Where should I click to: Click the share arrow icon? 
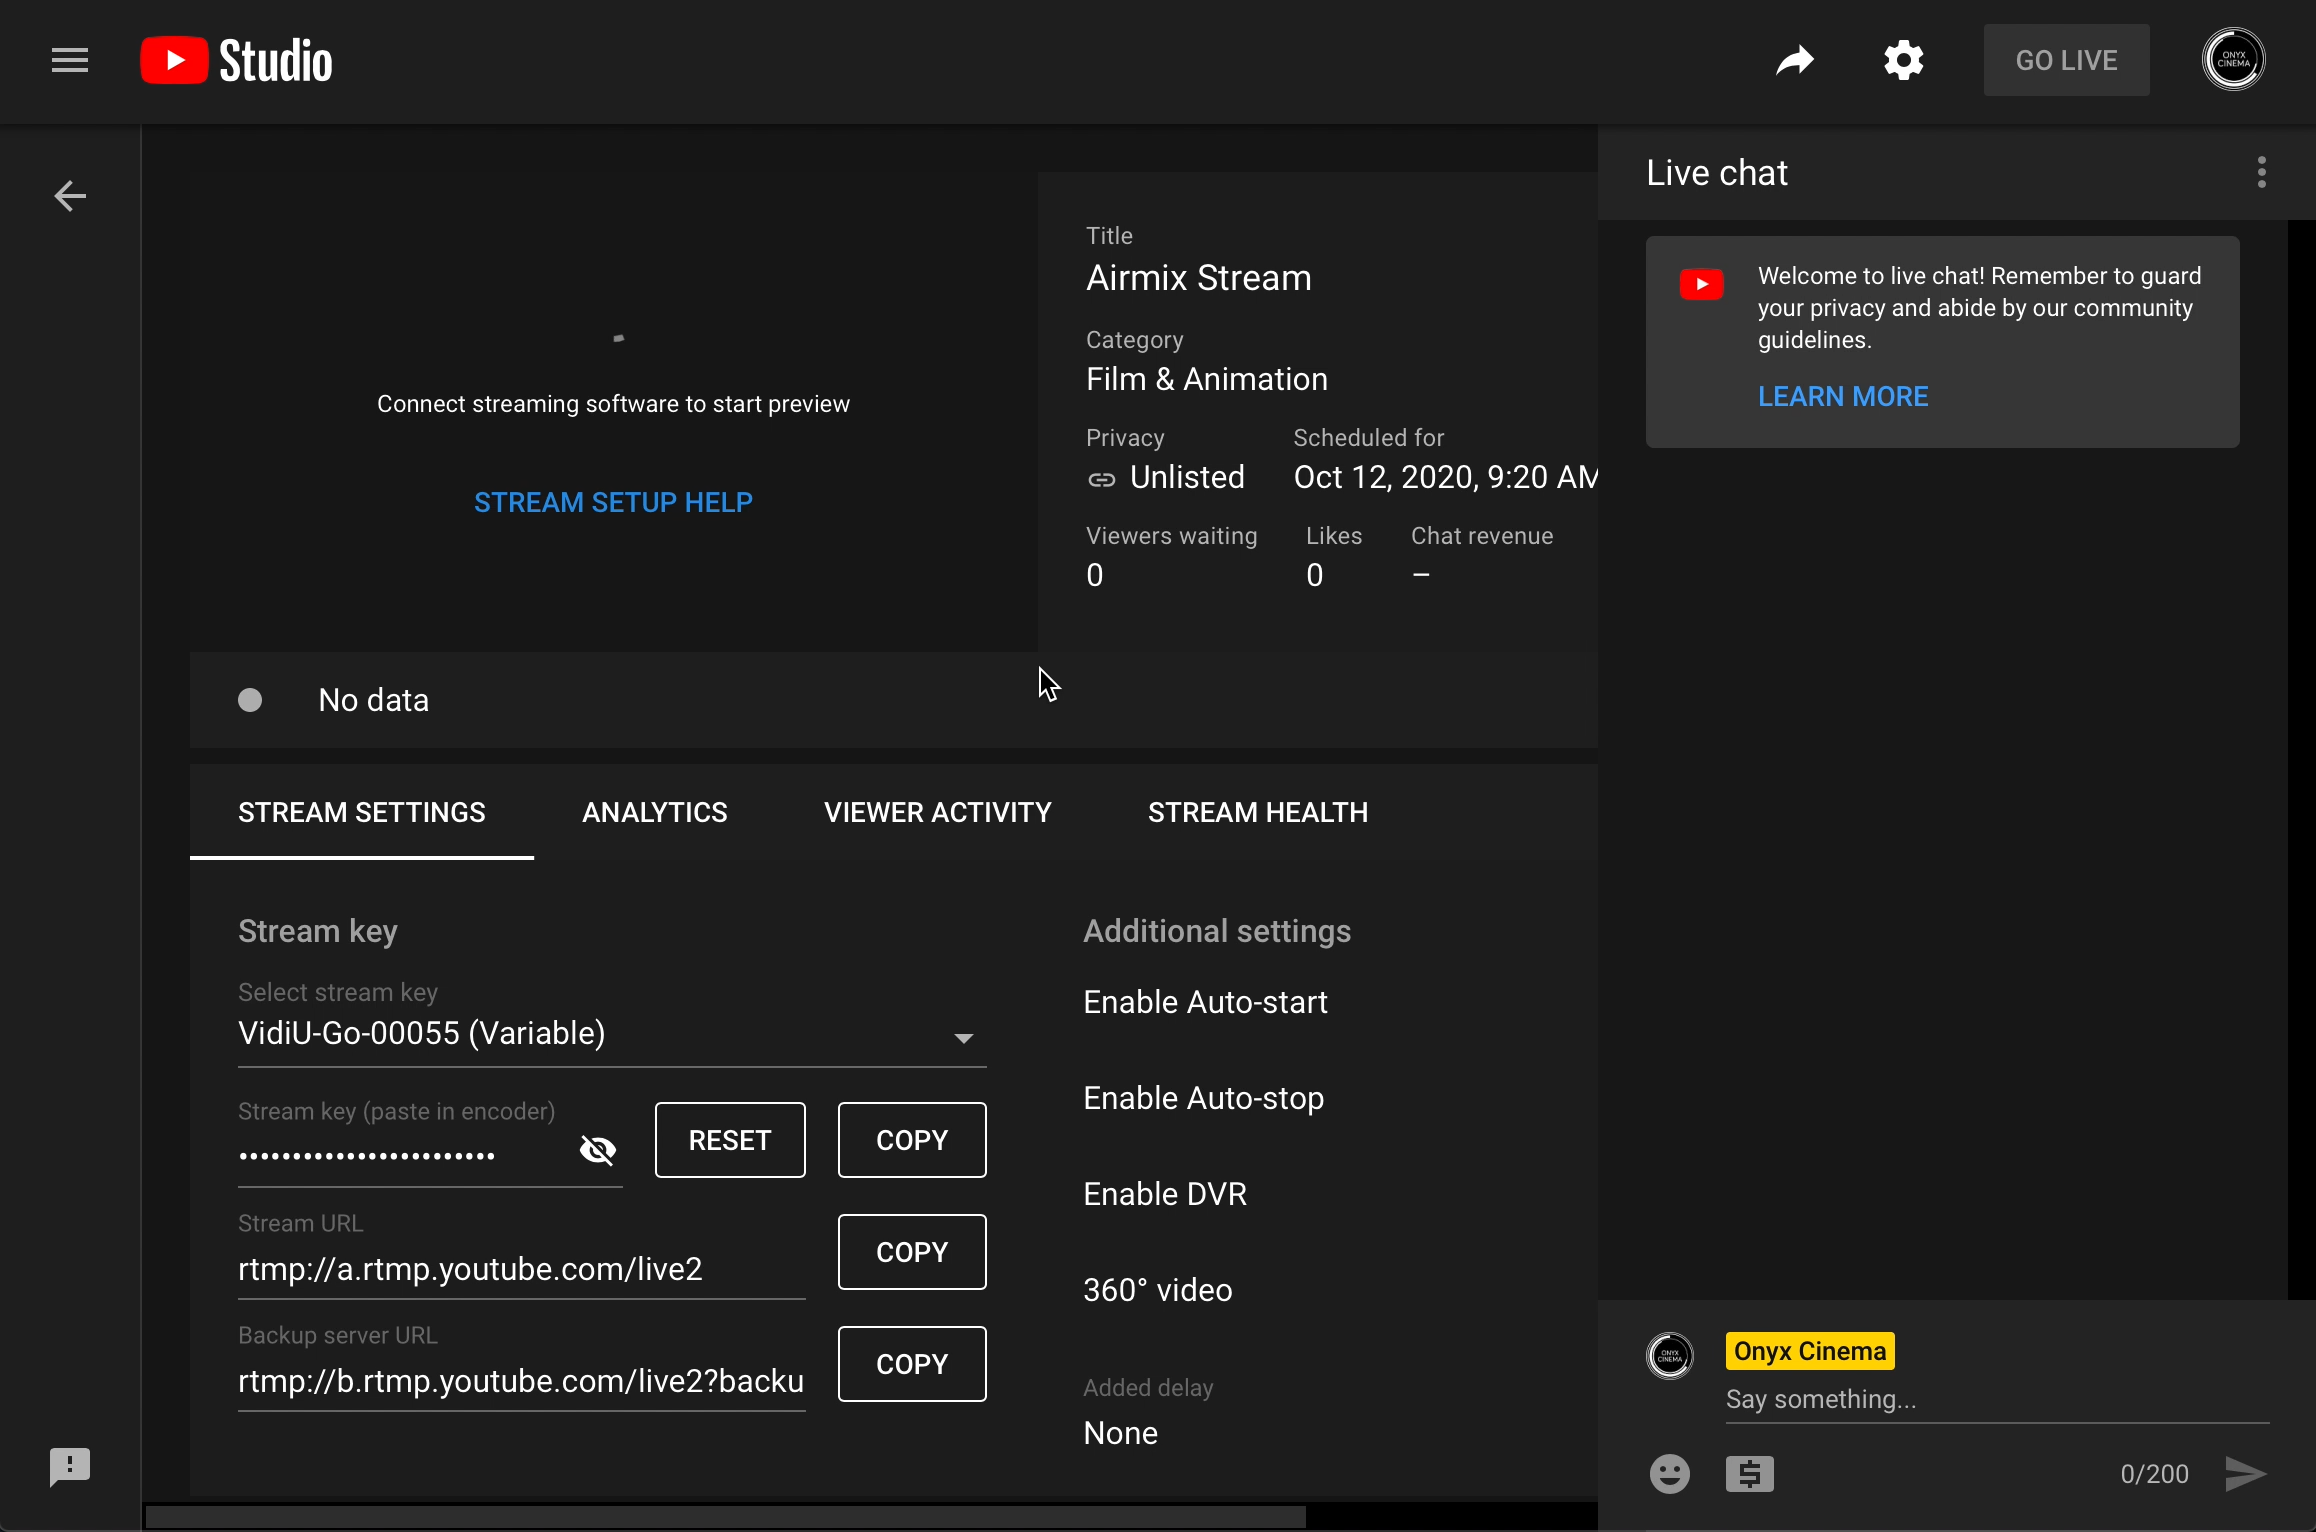click(x=1795, y=60)
